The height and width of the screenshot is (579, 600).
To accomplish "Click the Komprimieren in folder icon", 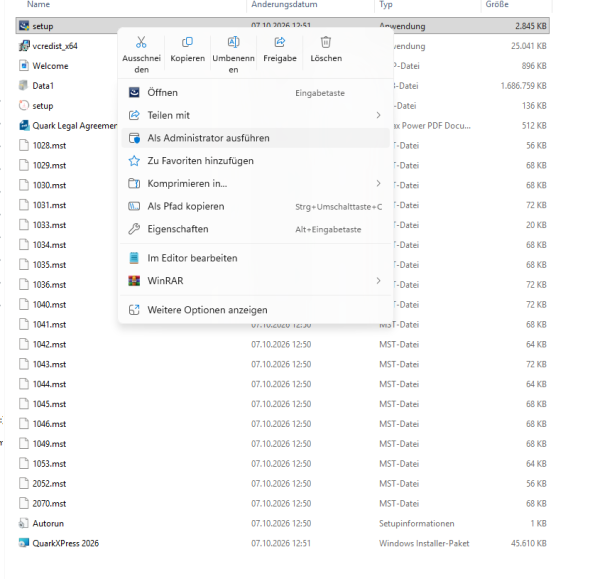I will pos(134,184).
